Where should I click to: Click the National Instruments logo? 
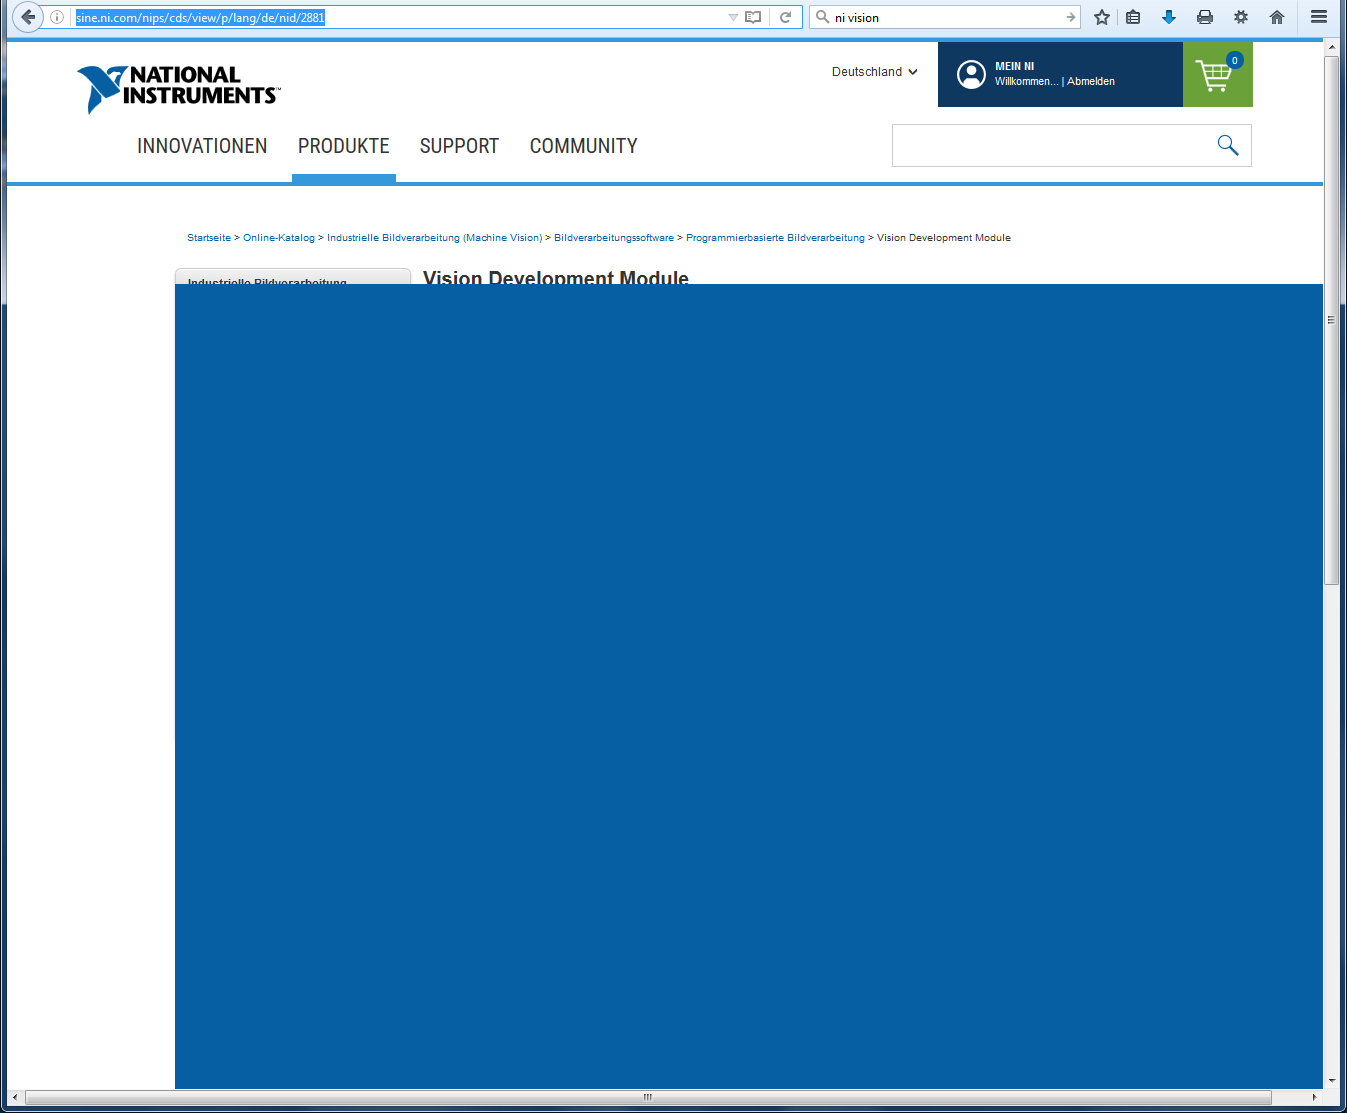click(179, 88)
